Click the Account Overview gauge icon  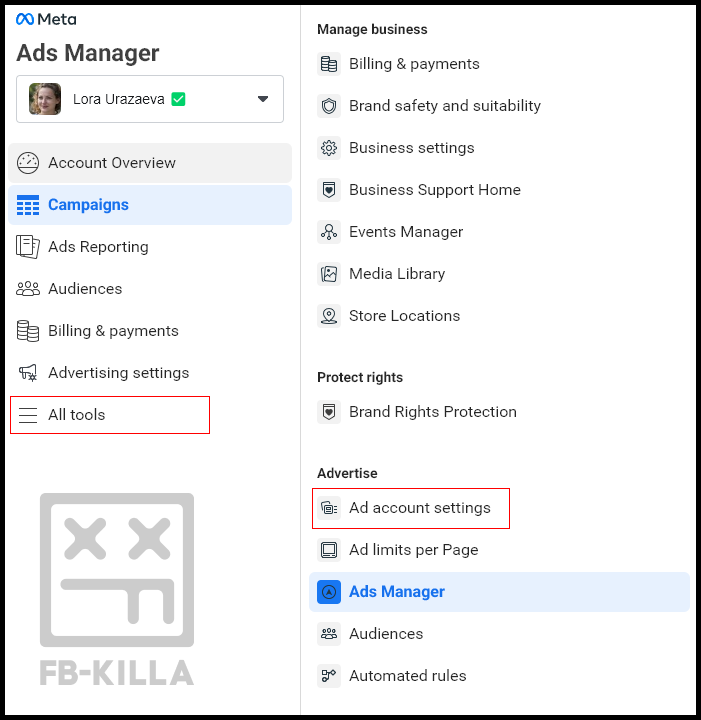pos(28,163)
